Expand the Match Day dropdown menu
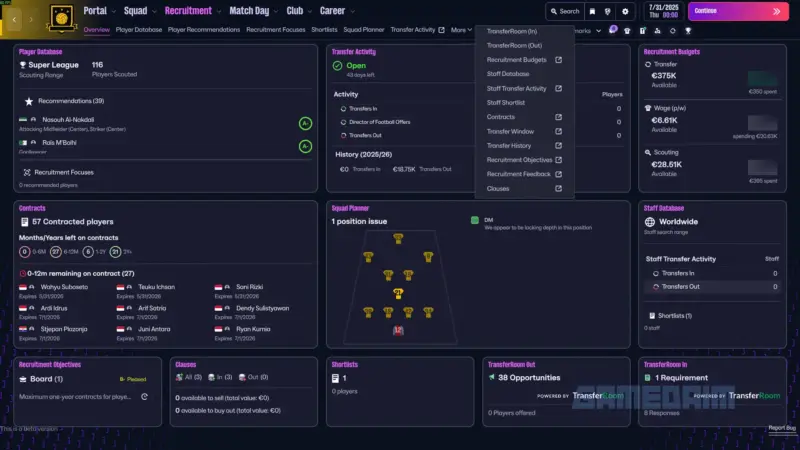Image resolution: width=800 pixels, height=450 pixels. tap(252, 11)
